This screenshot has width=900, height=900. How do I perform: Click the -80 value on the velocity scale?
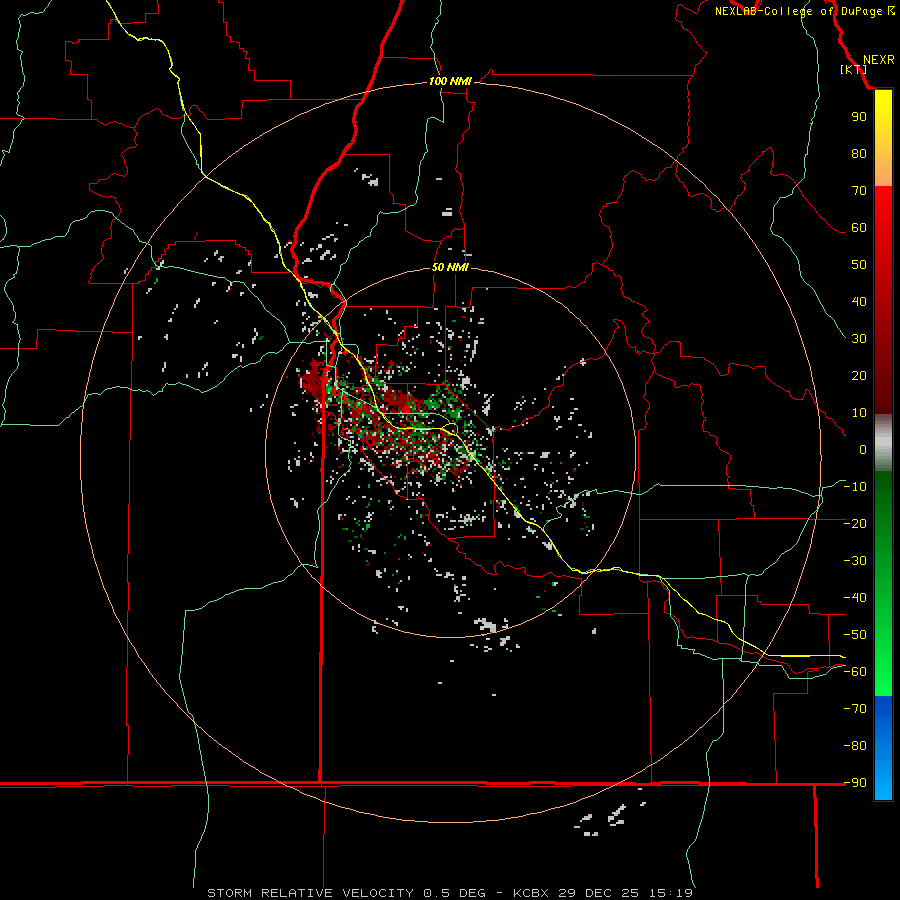coord(855,746)
